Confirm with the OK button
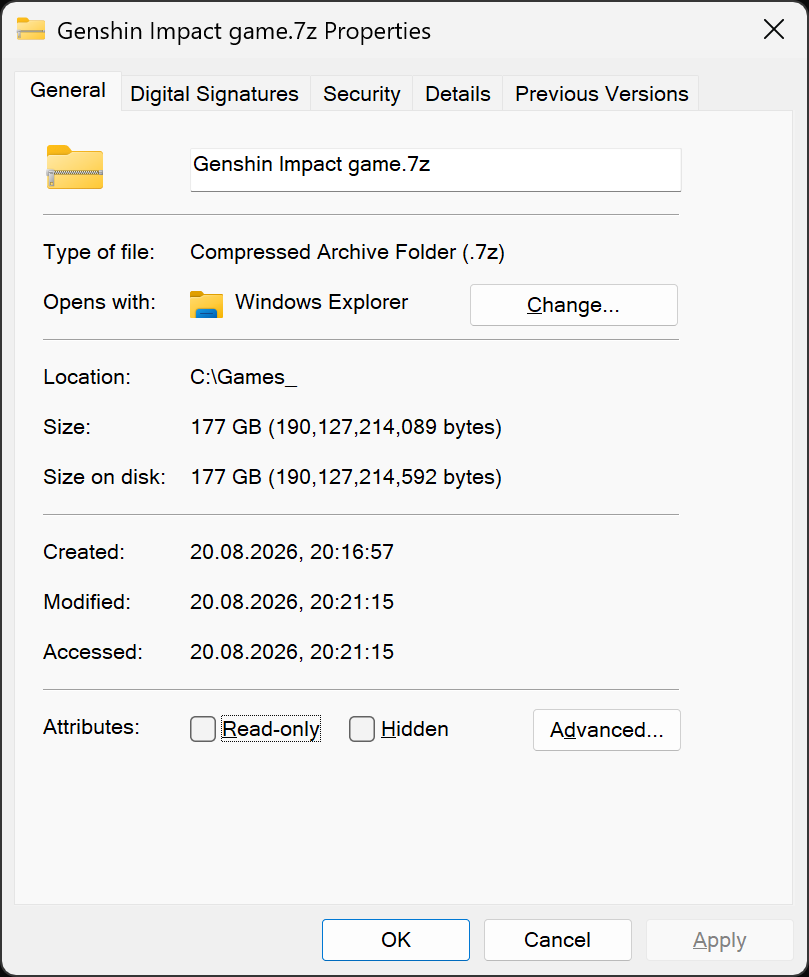Screen dimensions: 809x977 click(396, 940)
